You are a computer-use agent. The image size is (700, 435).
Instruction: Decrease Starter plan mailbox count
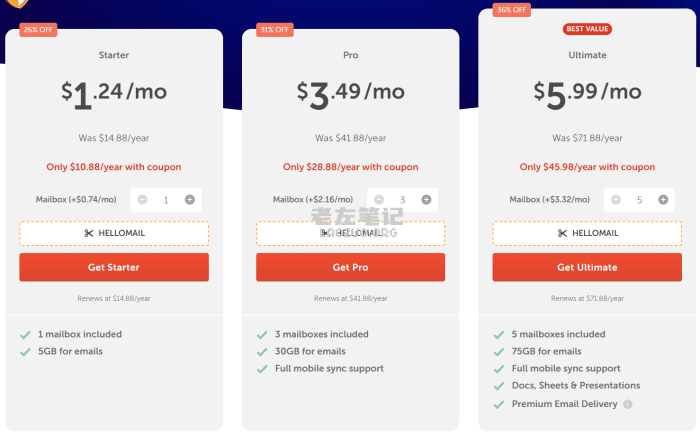pos(142,200)
